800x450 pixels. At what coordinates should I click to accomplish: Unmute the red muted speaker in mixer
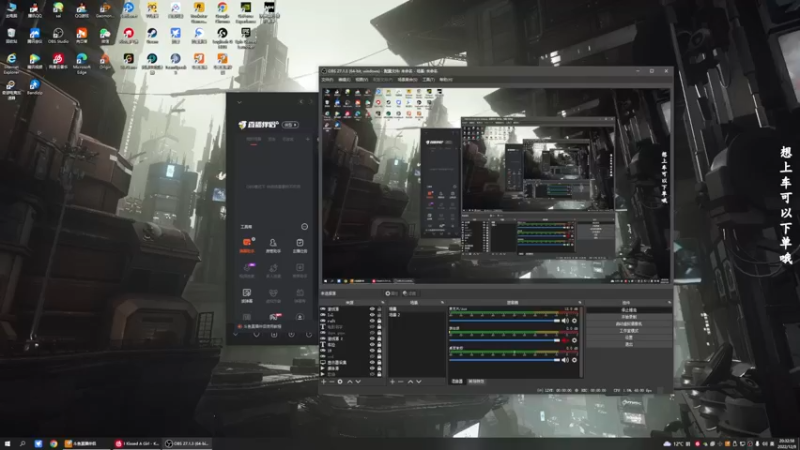coord(565,340)
